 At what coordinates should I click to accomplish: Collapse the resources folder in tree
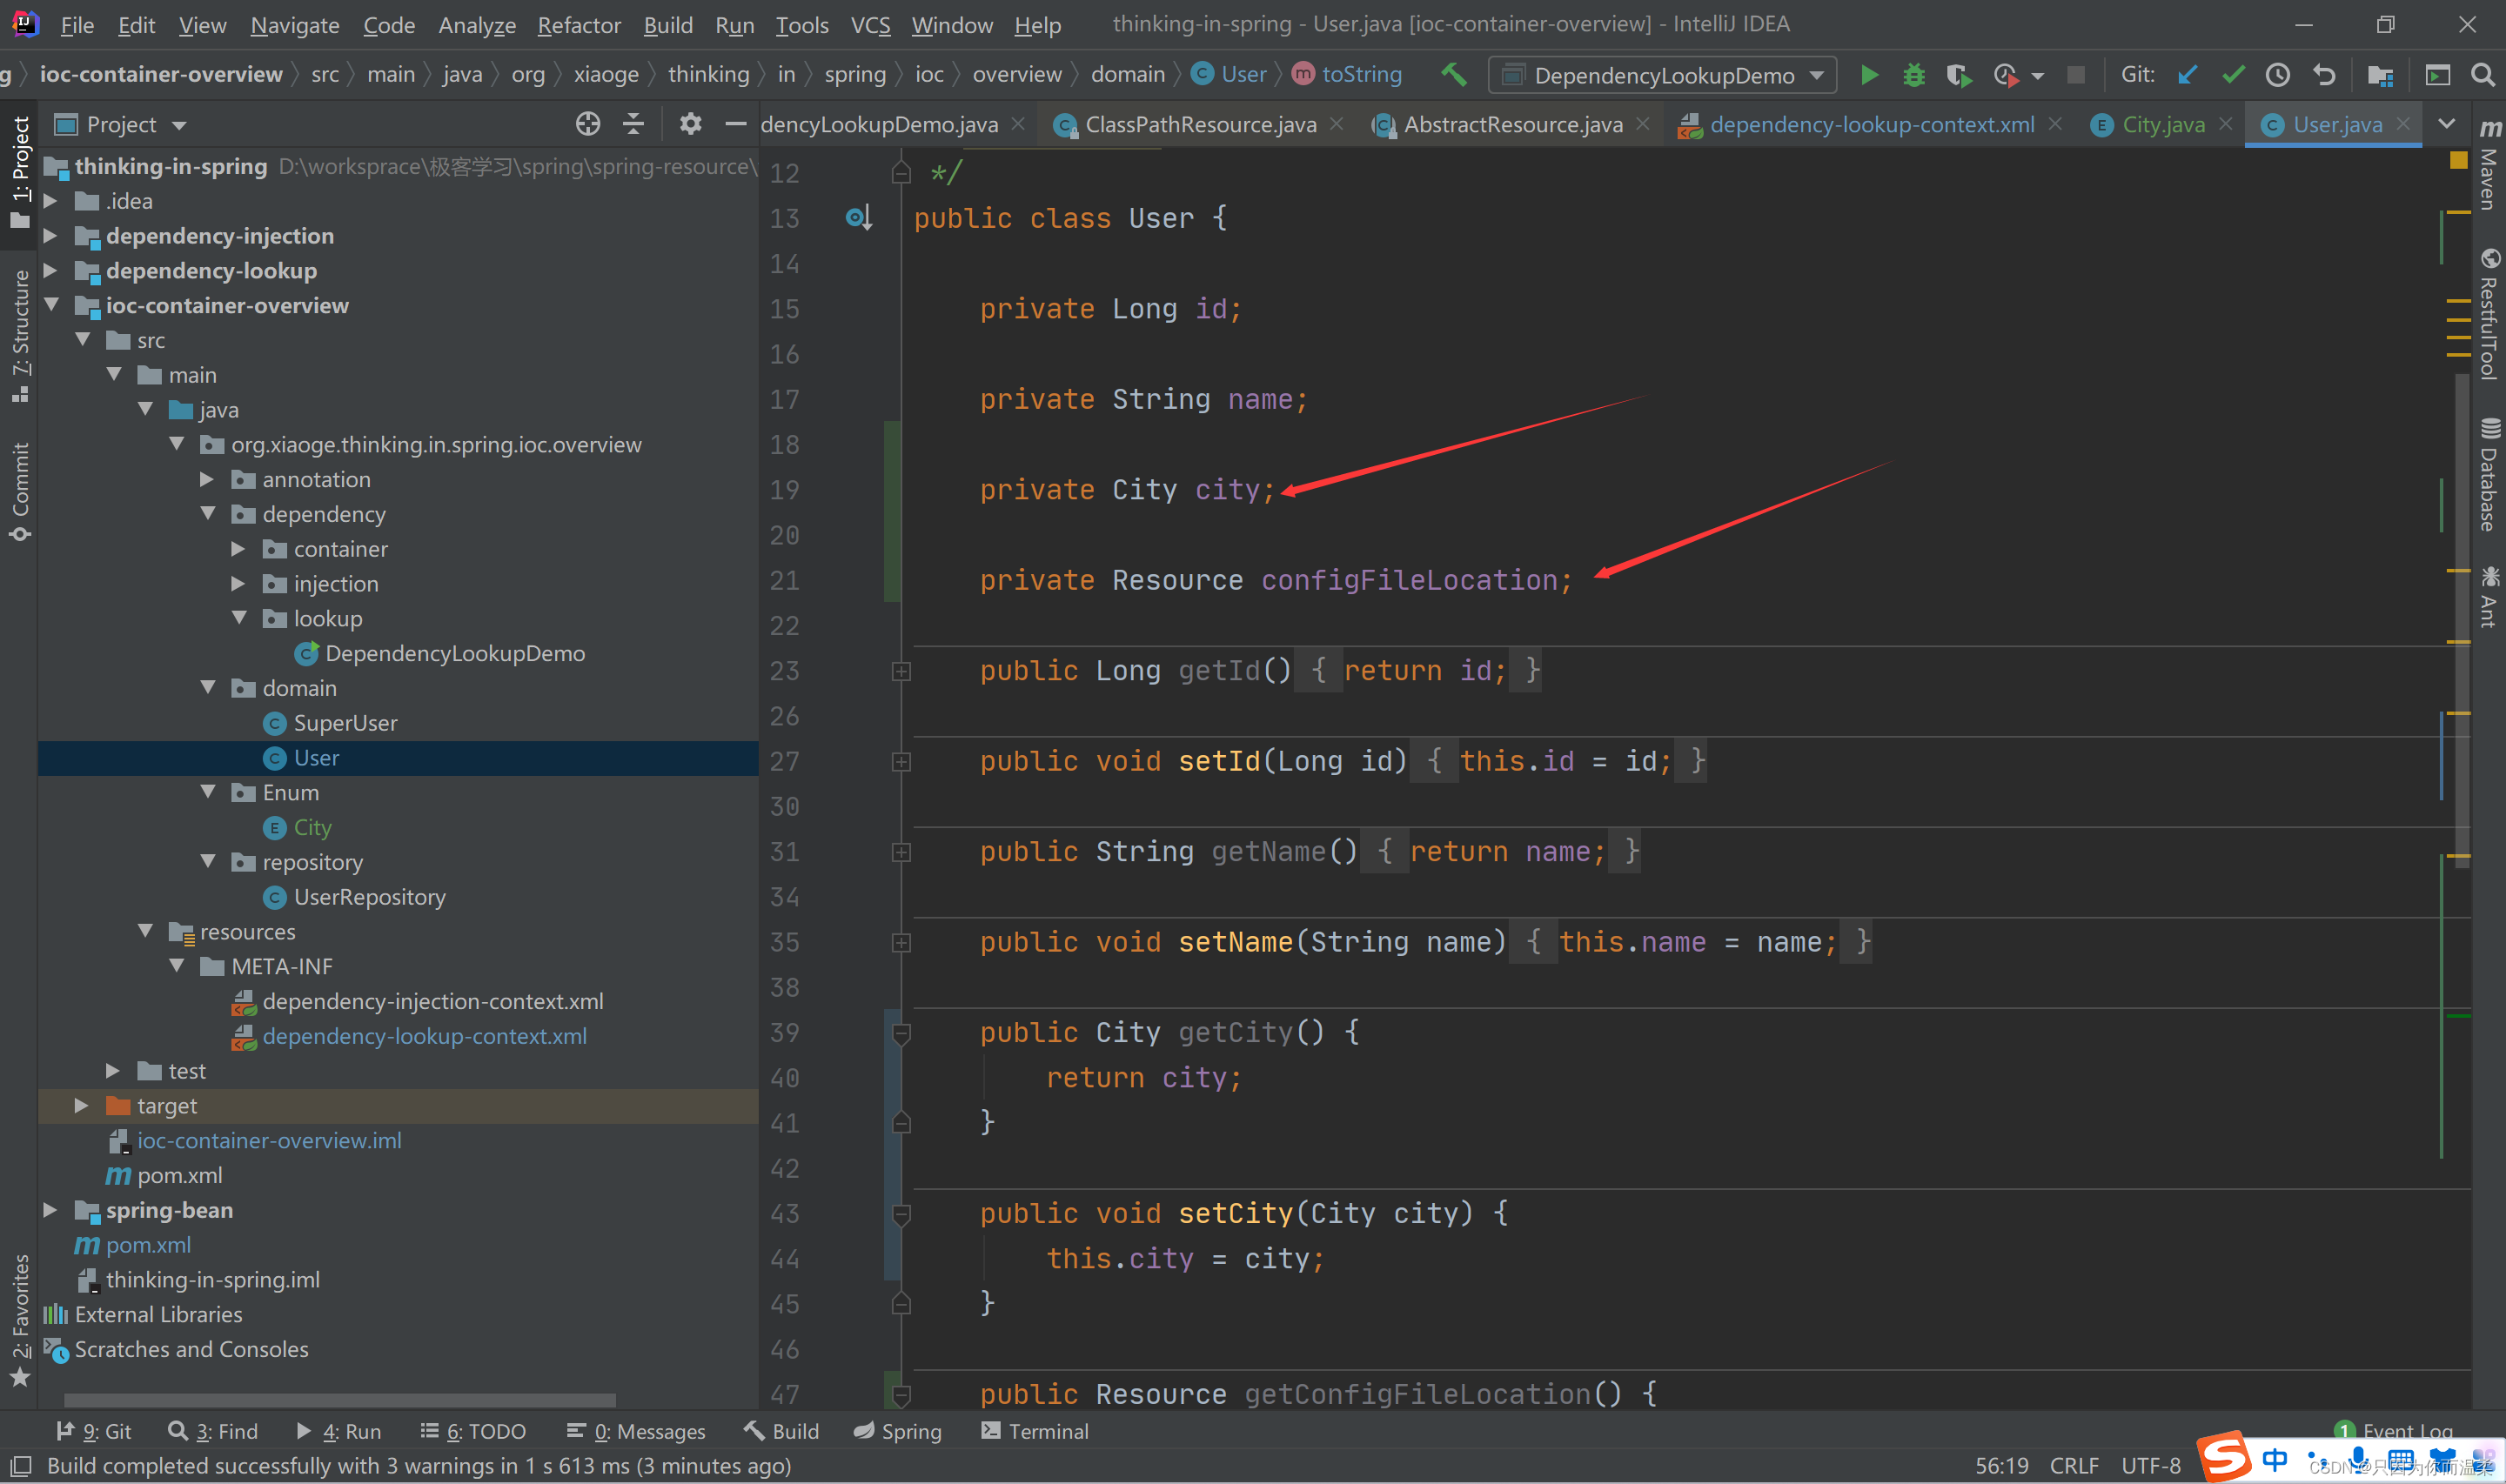pos(146,931)
